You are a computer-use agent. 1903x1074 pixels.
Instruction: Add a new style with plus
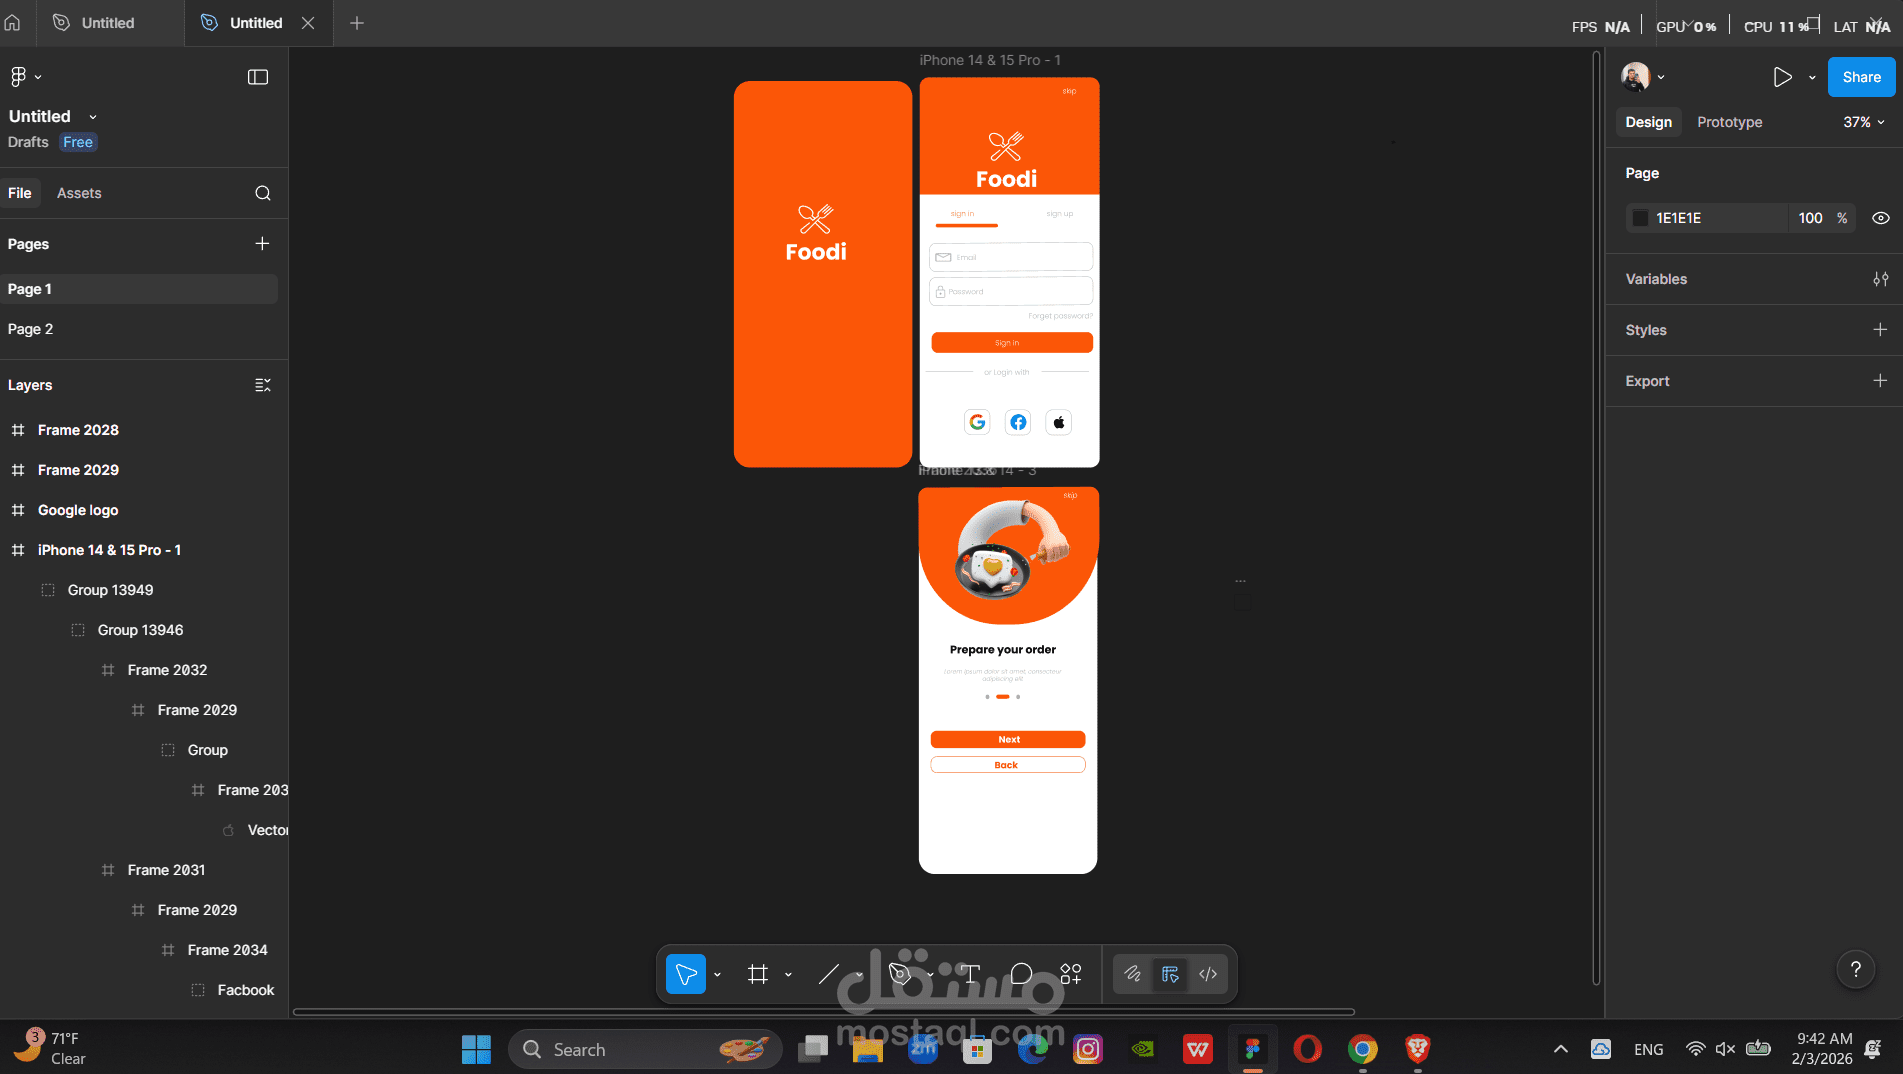[x=1880, y=329]
